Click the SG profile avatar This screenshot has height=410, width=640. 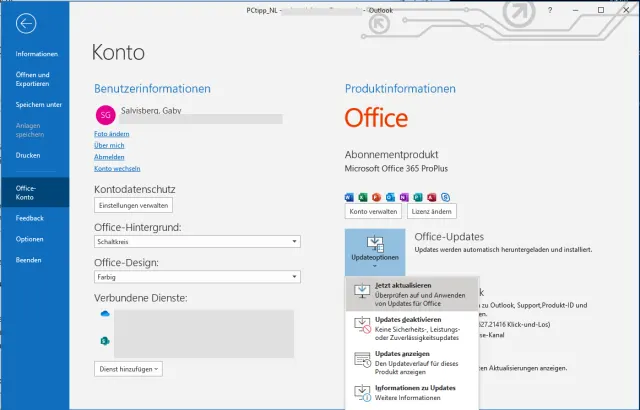(105, 115)
